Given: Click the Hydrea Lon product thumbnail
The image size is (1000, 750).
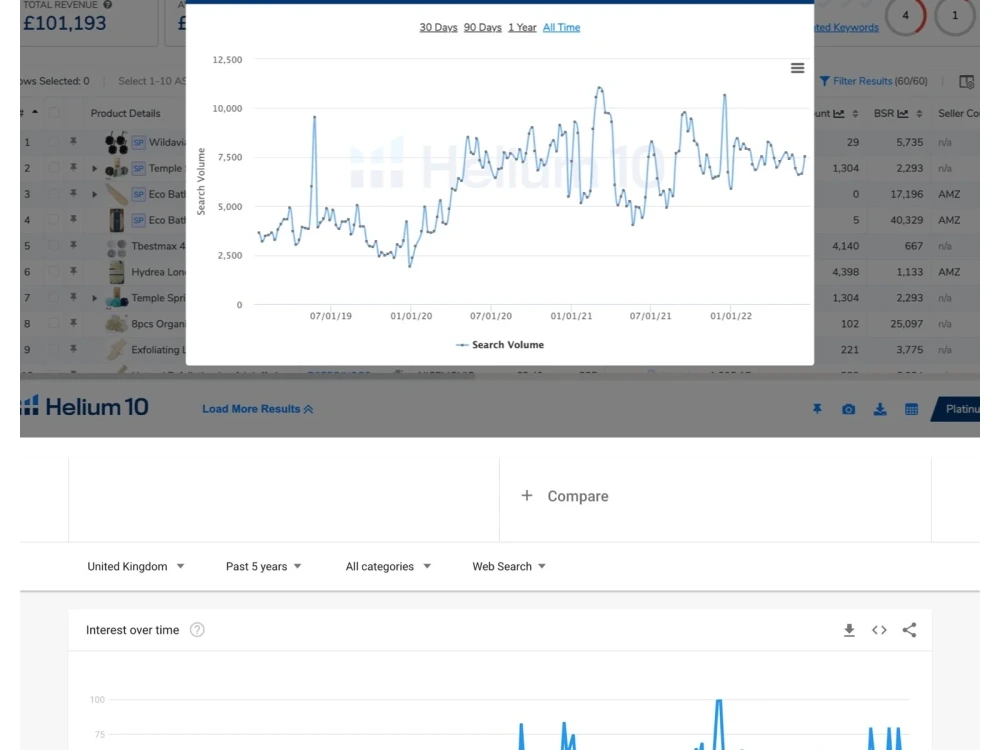Looking at the screenshot, I should click(116, 272).
